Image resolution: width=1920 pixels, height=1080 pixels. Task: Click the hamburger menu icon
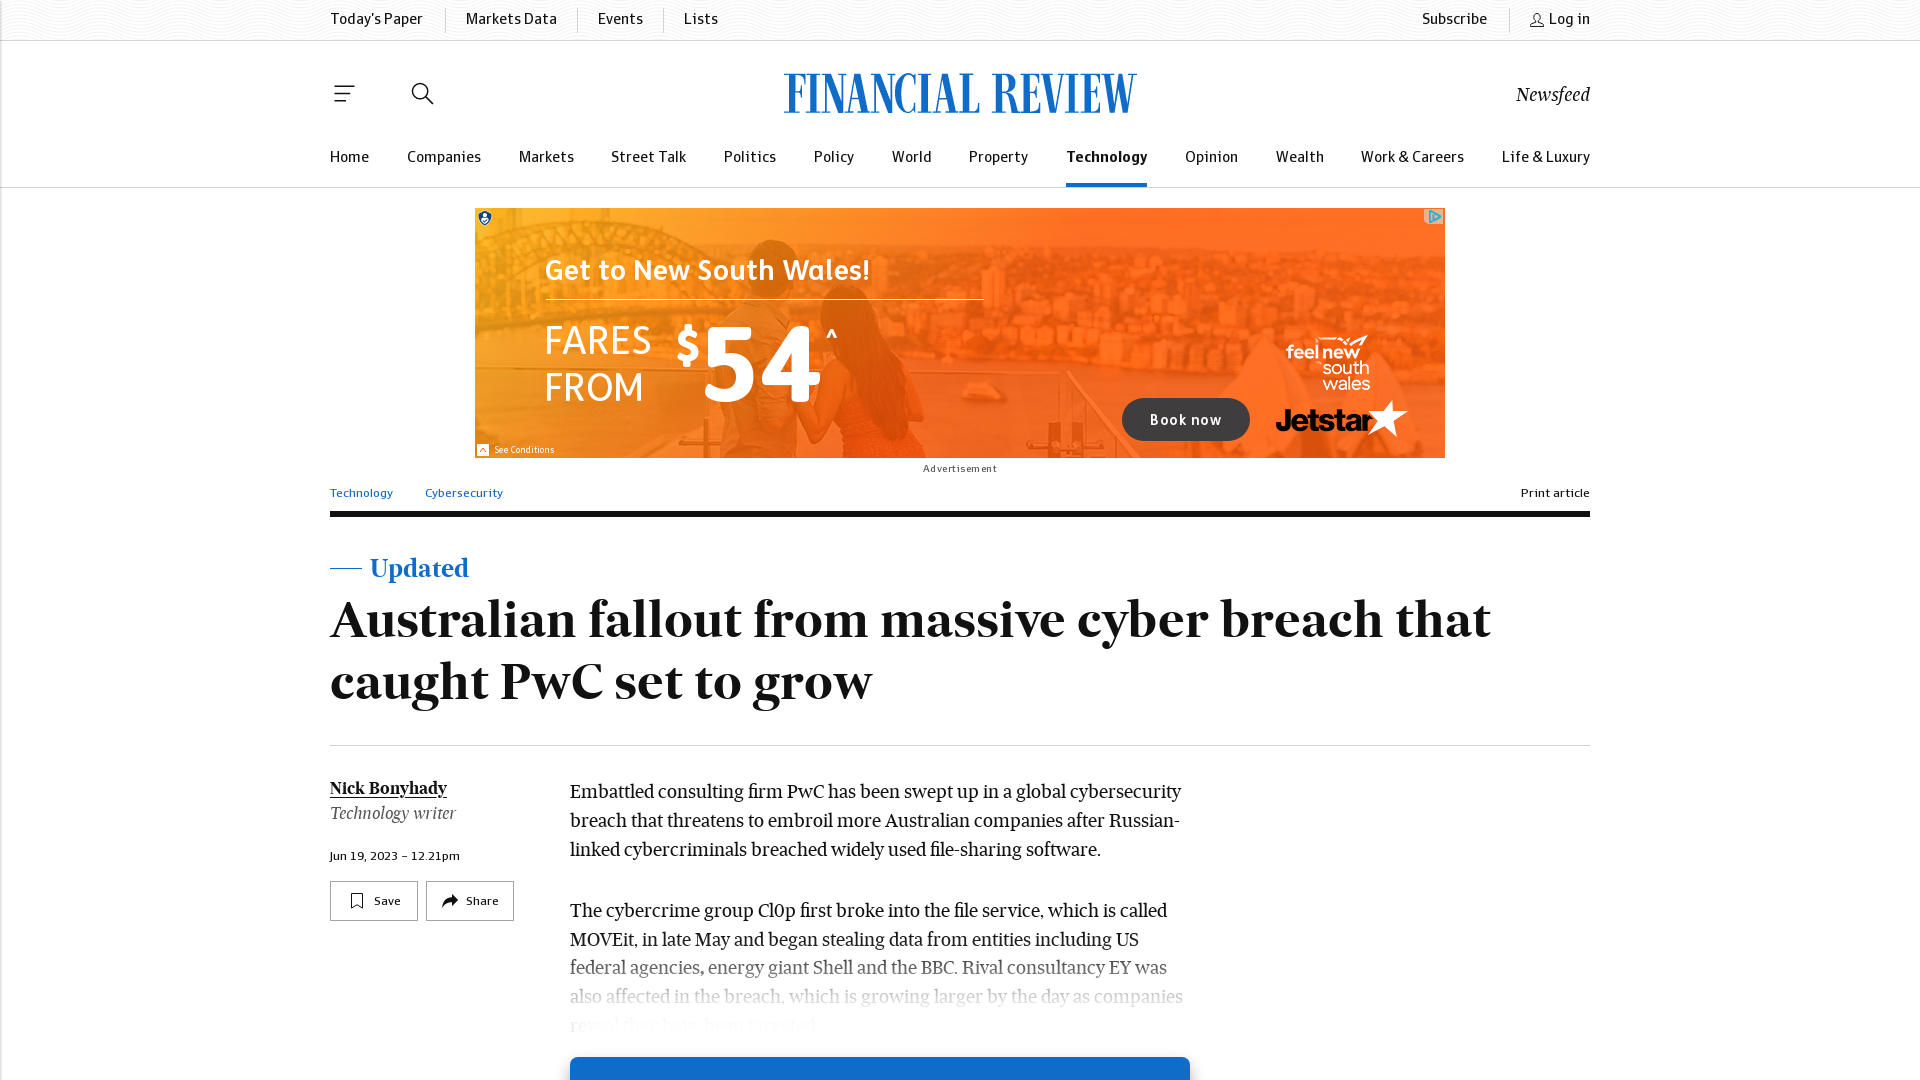(344, 94)
